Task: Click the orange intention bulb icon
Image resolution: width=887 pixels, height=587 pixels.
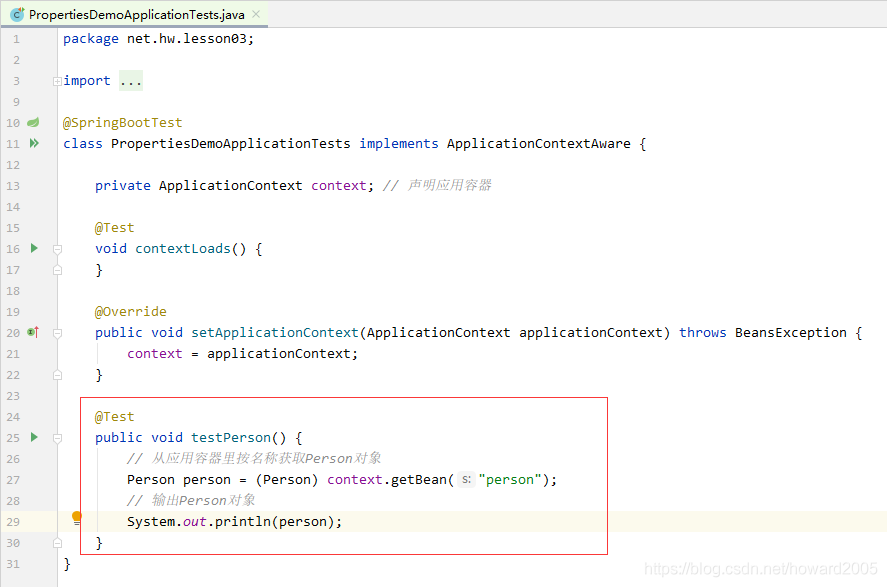Action: pyautogui.click(x=77, y=517)
